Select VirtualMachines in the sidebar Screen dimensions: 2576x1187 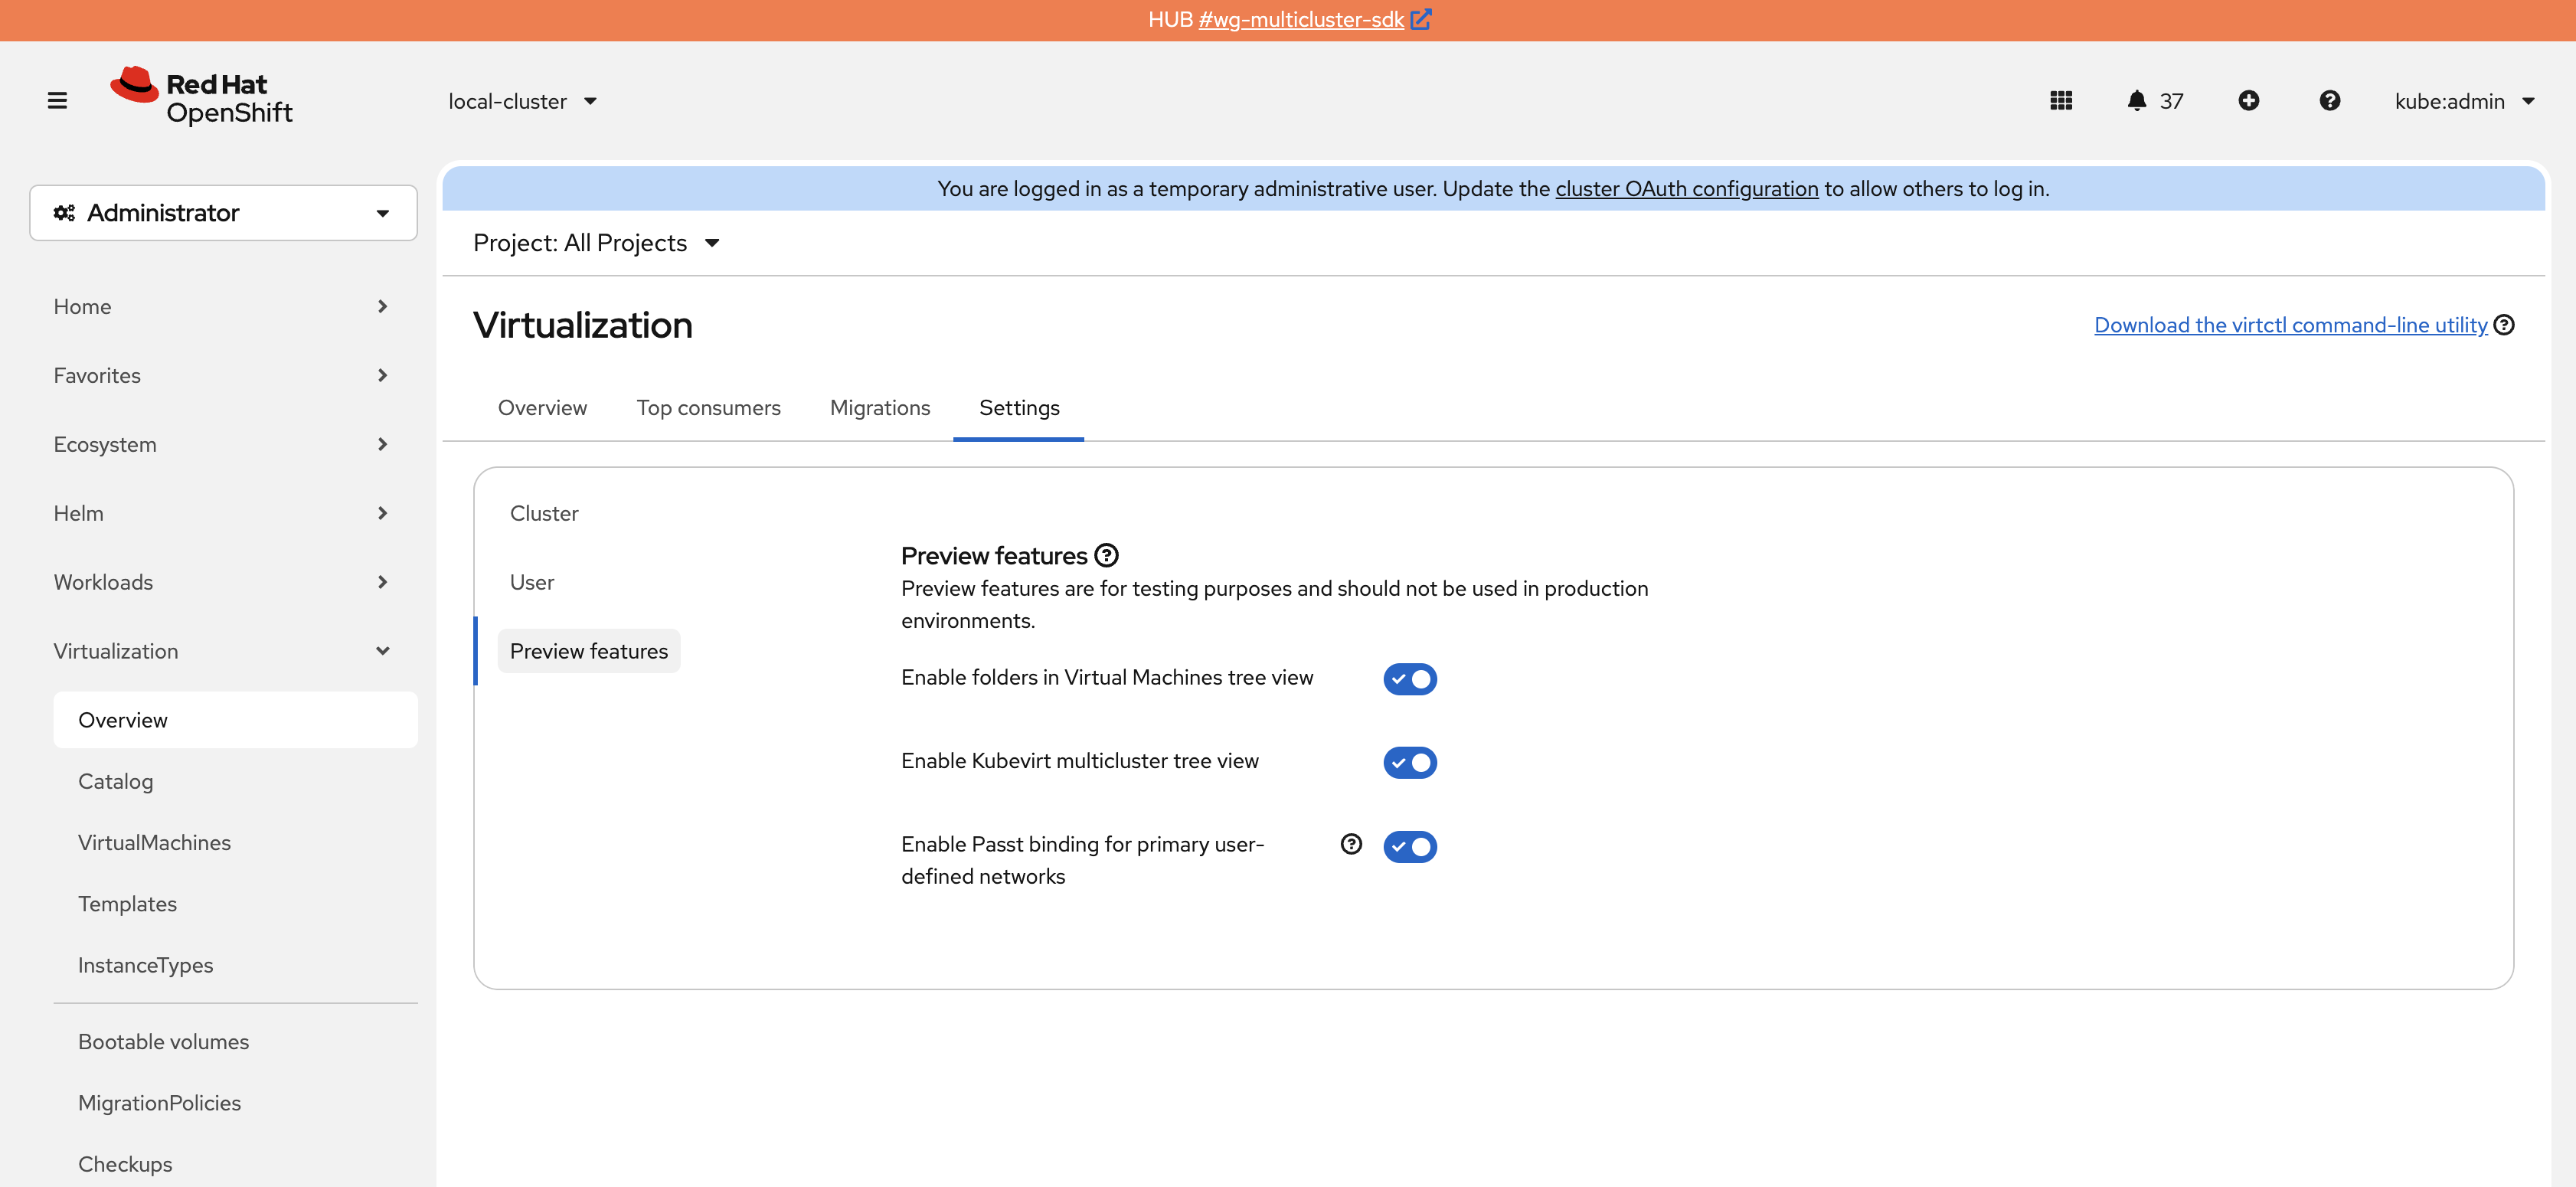click(x=154, y=843)
